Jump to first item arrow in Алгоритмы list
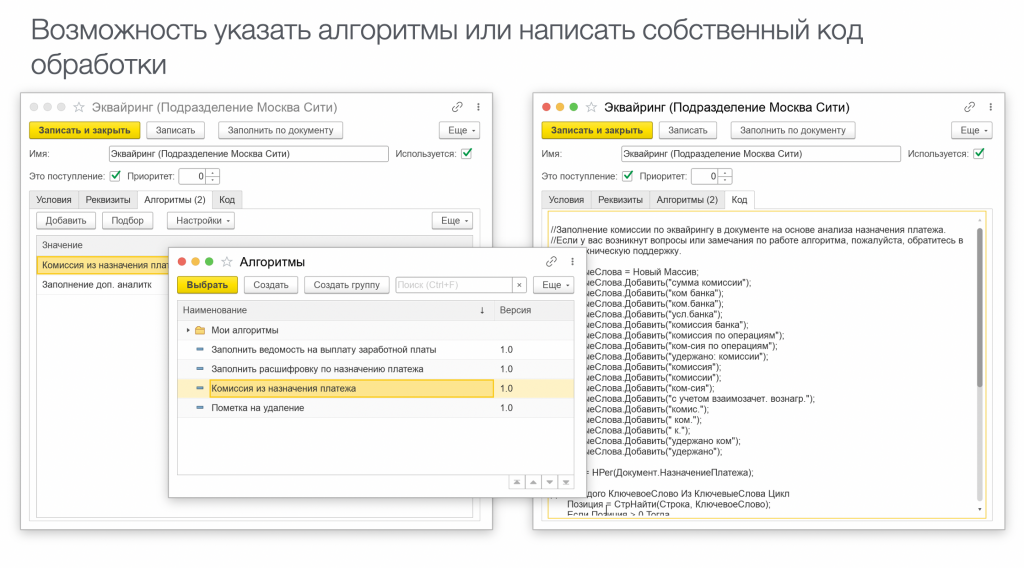This screenshot has width=1024, height=568. click(x=517, y=482)
